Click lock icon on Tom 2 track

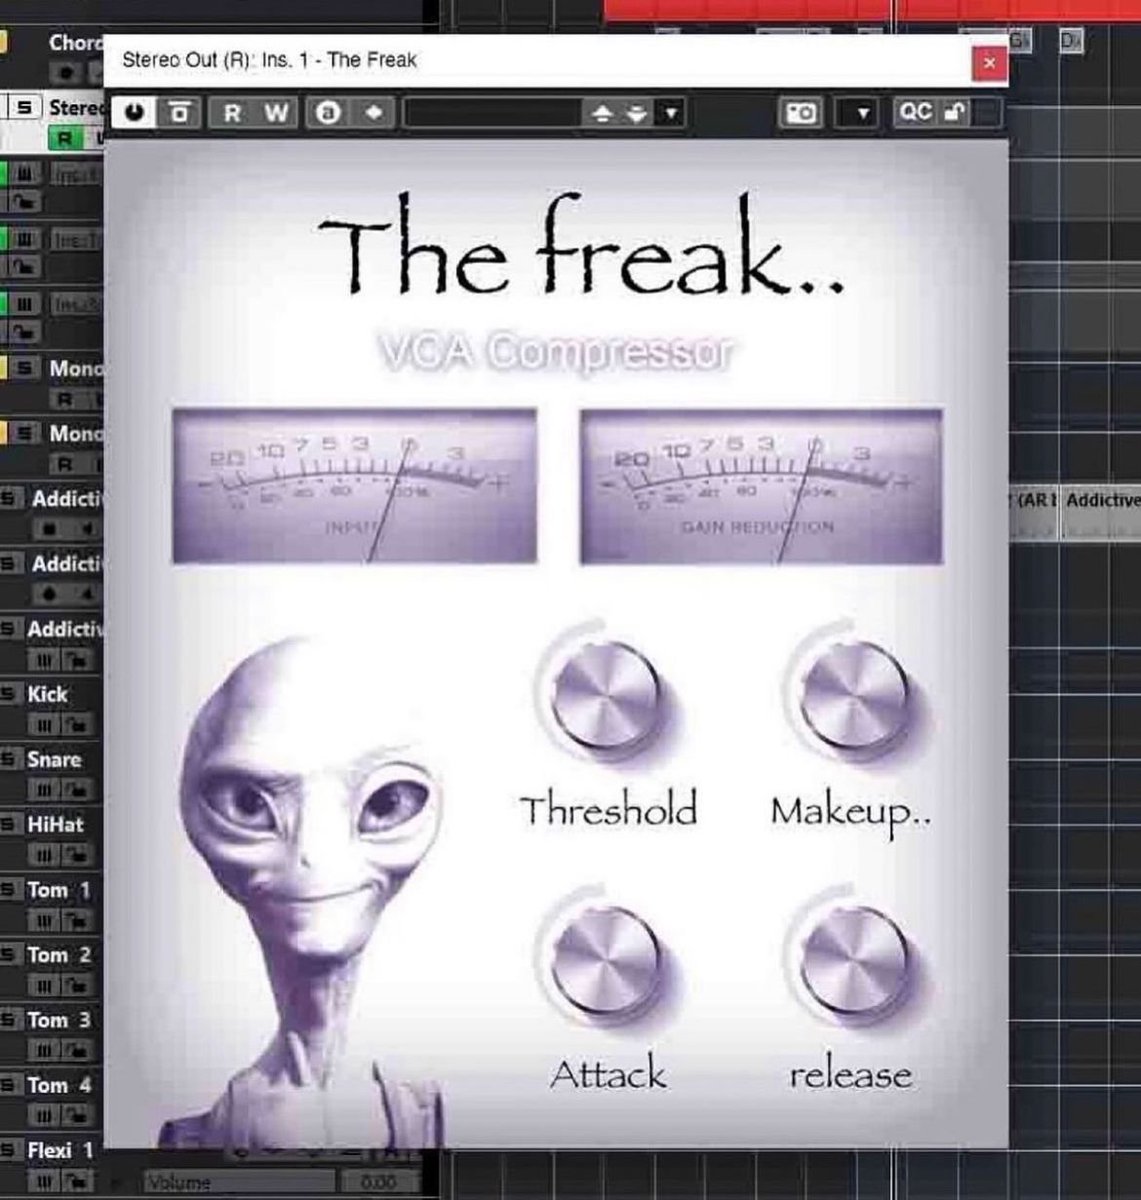[x=77, y=986]
